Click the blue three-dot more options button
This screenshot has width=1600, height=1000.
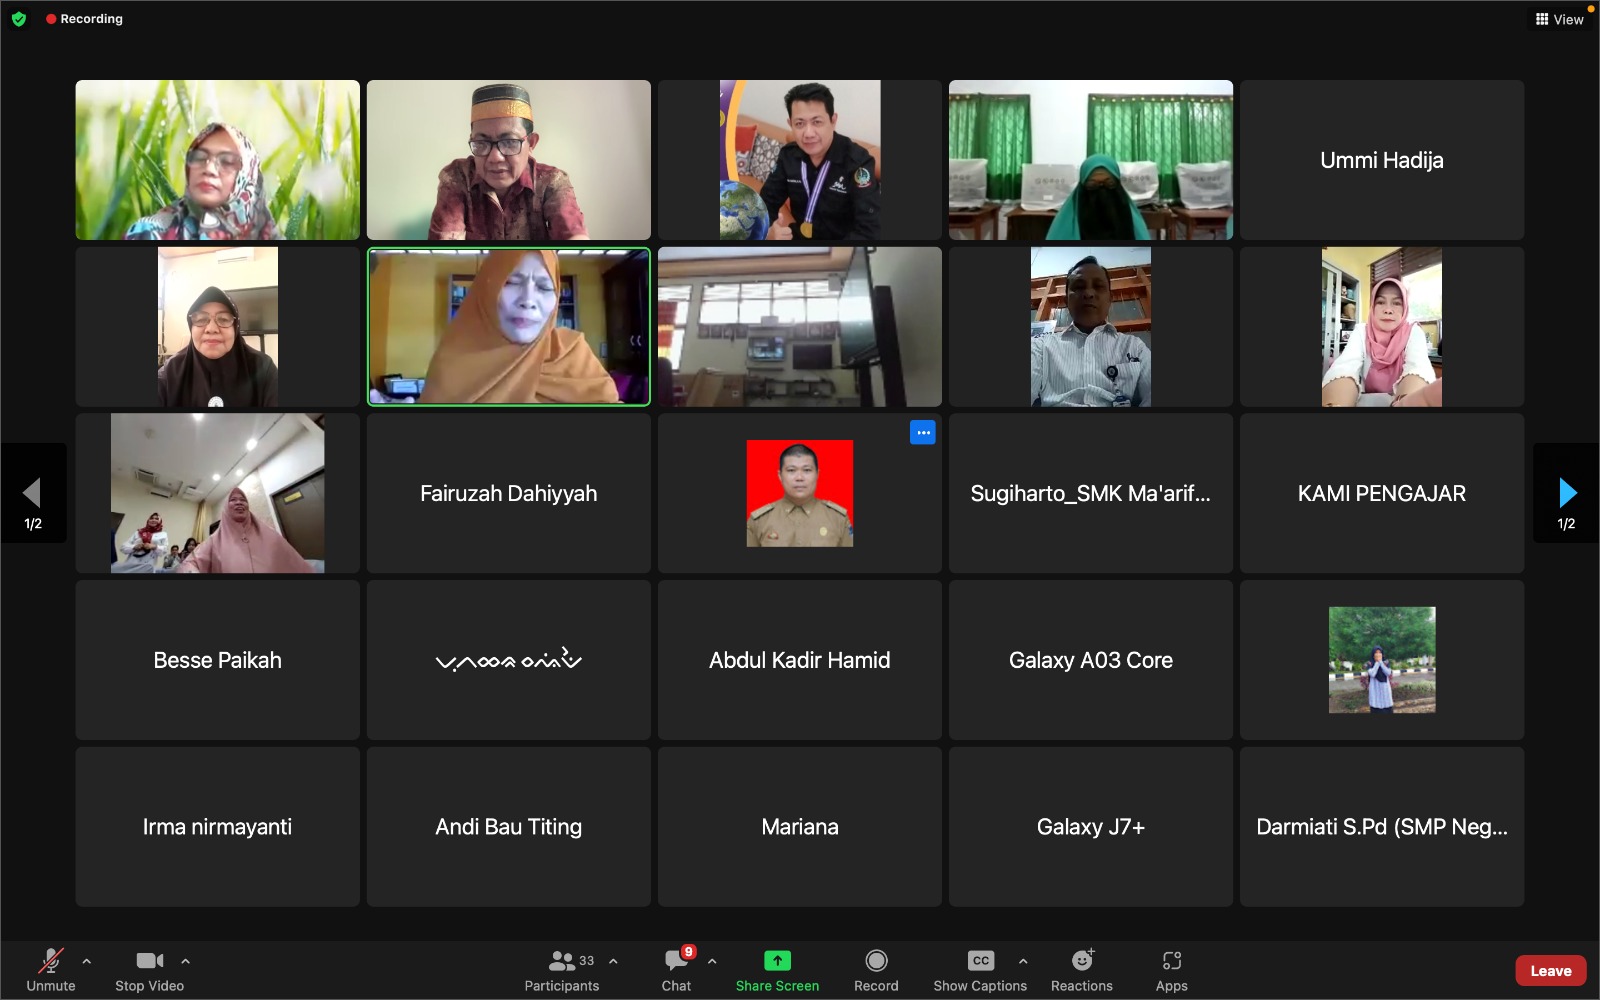coord(922,432)
